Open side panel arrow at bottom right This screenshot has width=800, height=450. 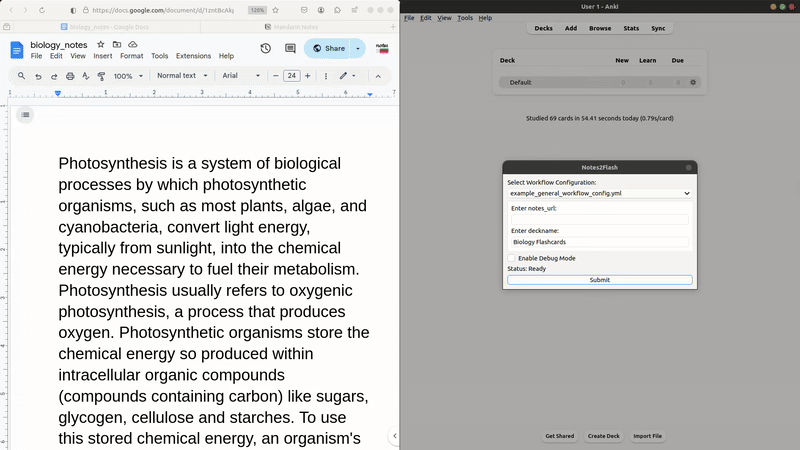pyautogui.click(x=394, y=436)
